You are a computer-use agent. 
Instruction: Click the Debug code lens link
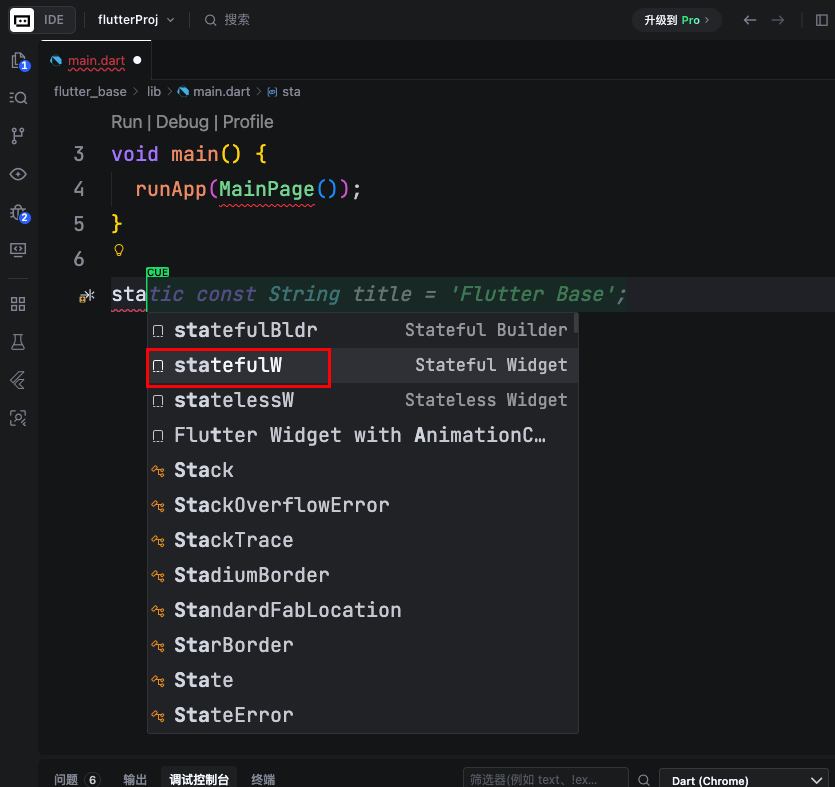point(181,122)
